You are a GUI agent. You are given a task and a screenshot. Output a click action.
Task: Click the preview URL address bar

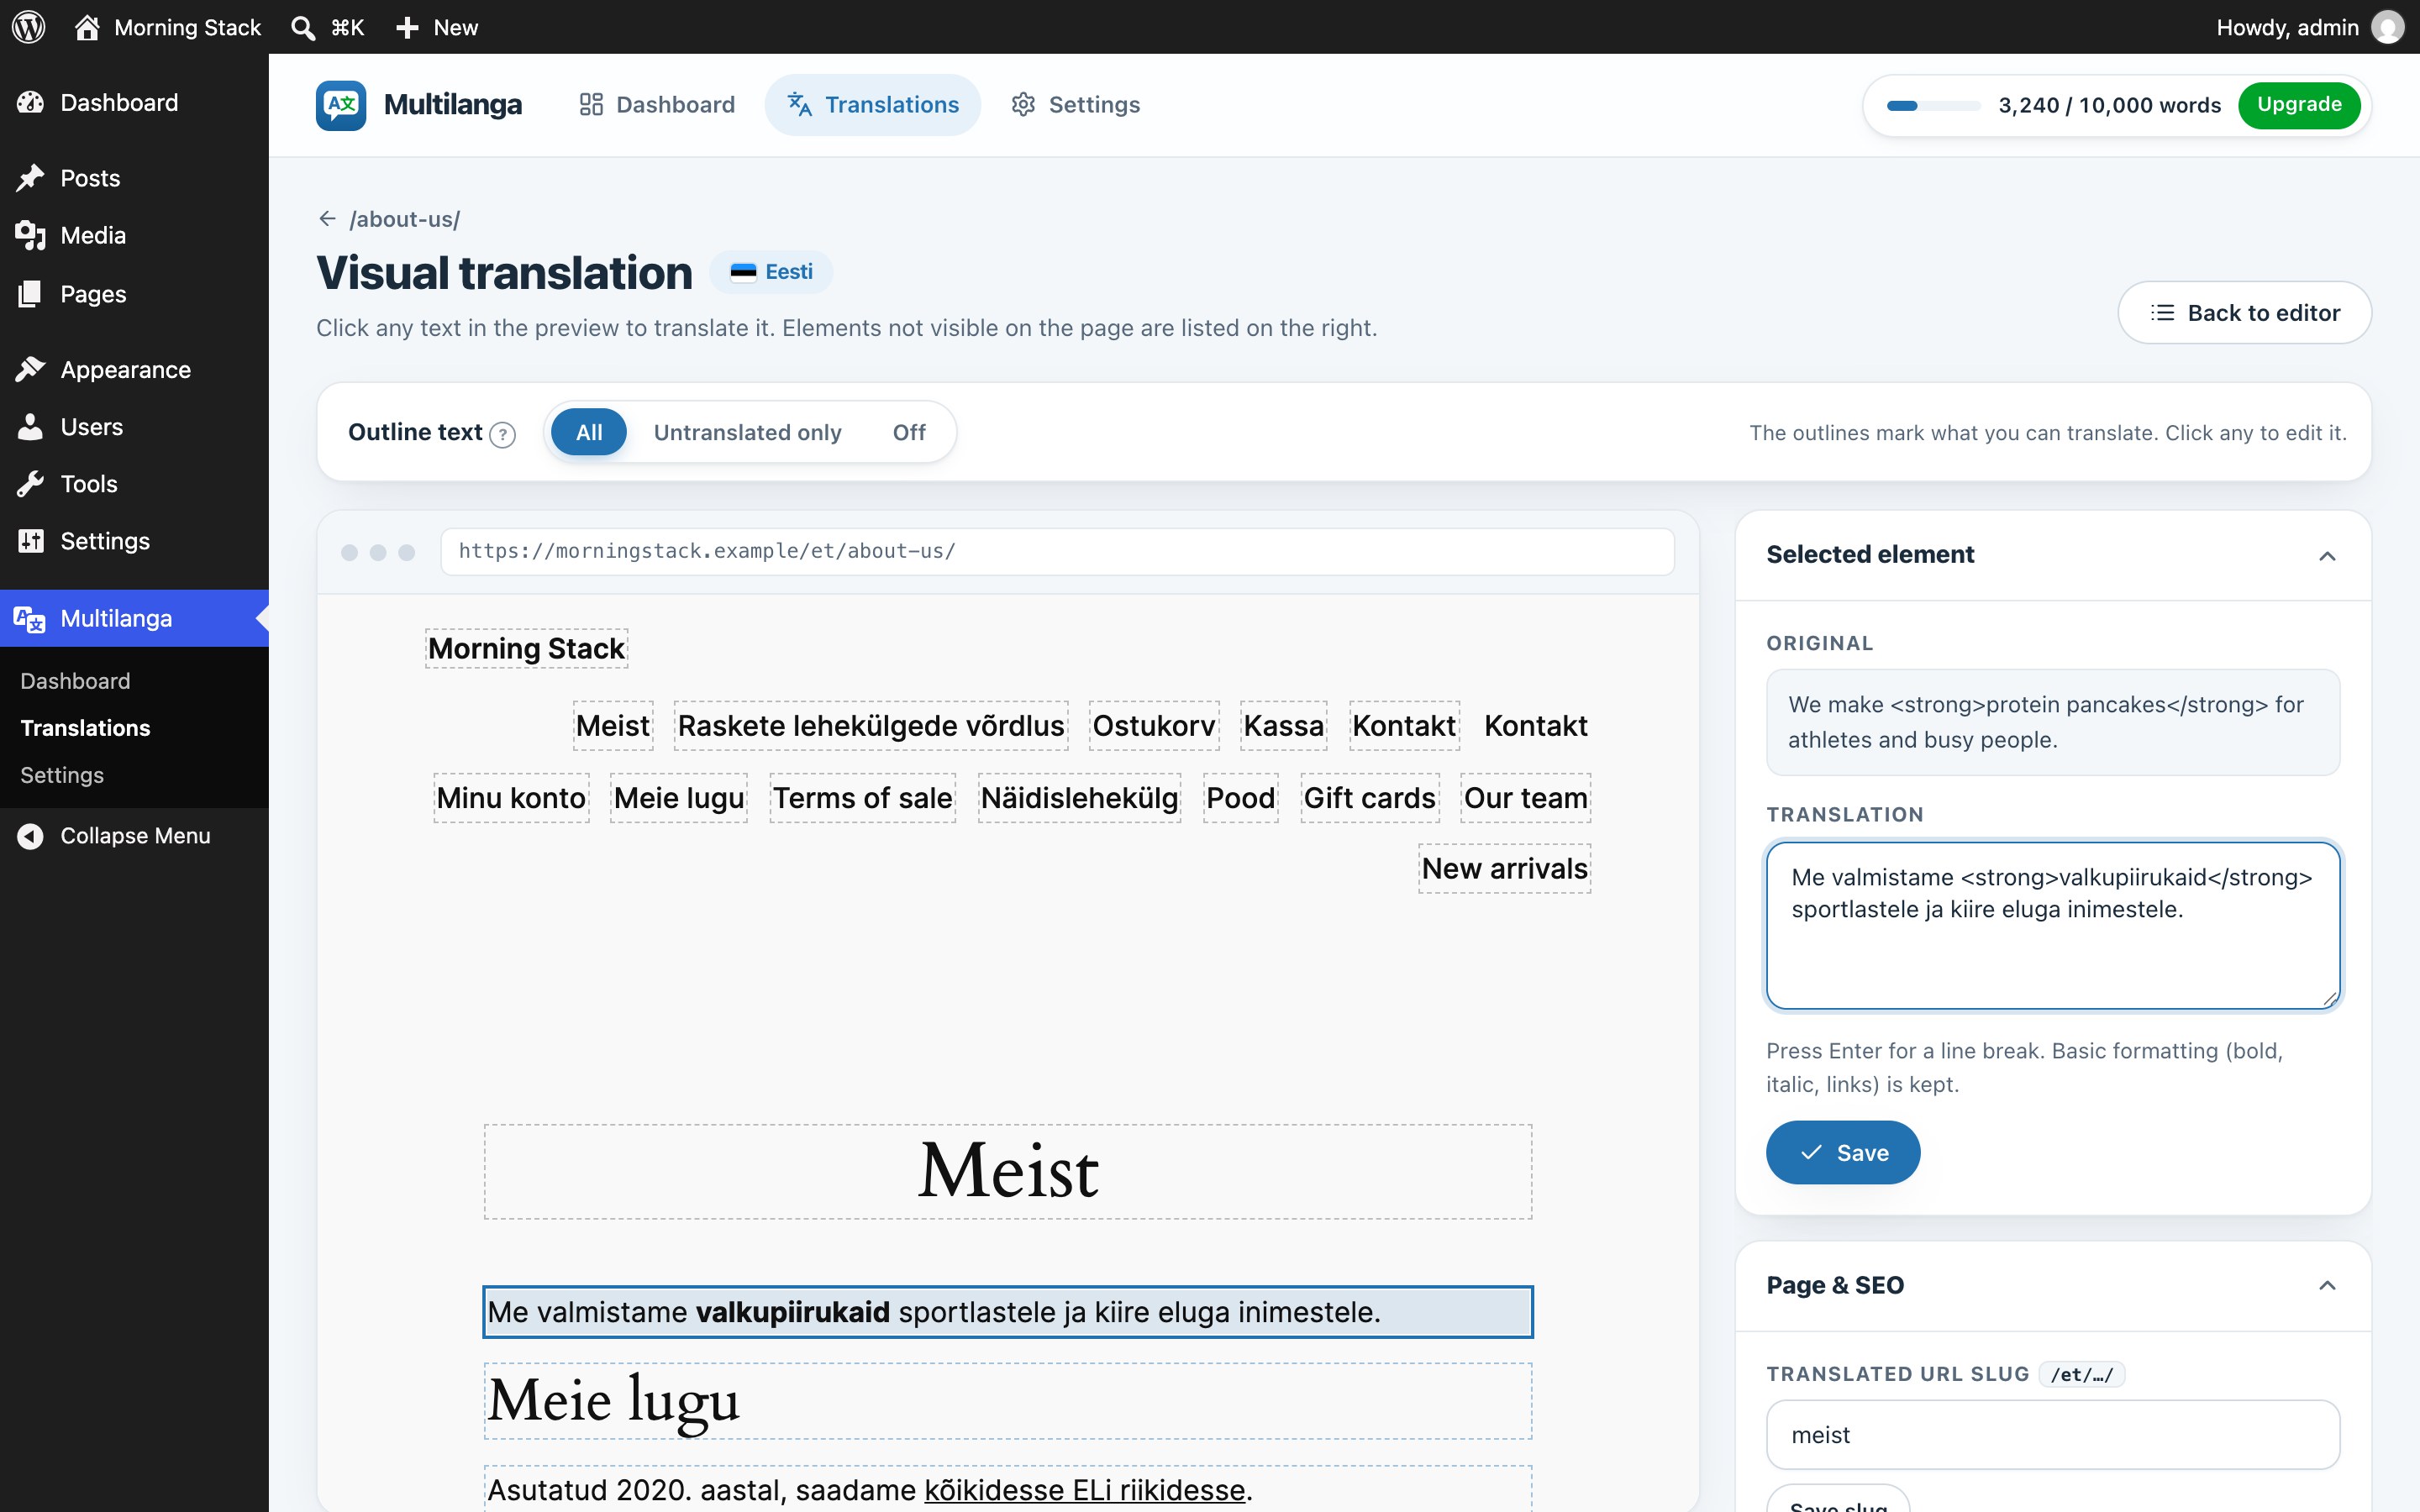(1057, 552)
